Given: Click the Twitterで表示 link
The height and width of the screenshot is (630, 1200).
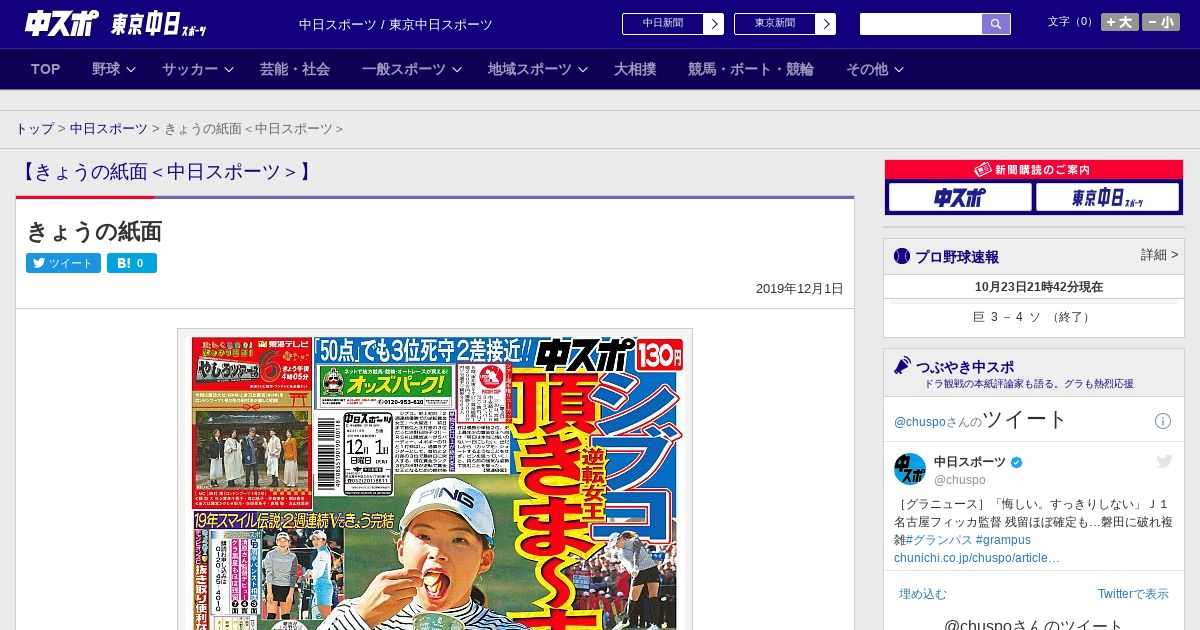Looking at the screenshot, I should click(x=1133, y=594).
